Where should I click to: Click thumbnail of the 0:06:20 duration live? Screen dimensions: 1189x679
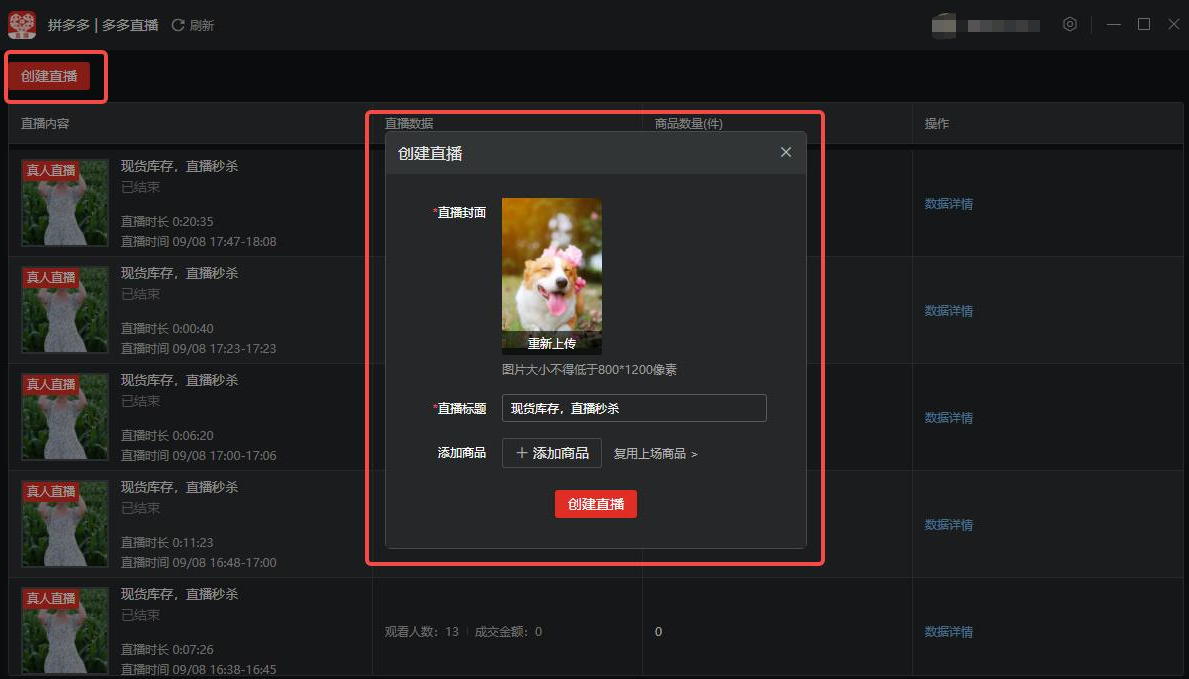(x=65, y=417)
